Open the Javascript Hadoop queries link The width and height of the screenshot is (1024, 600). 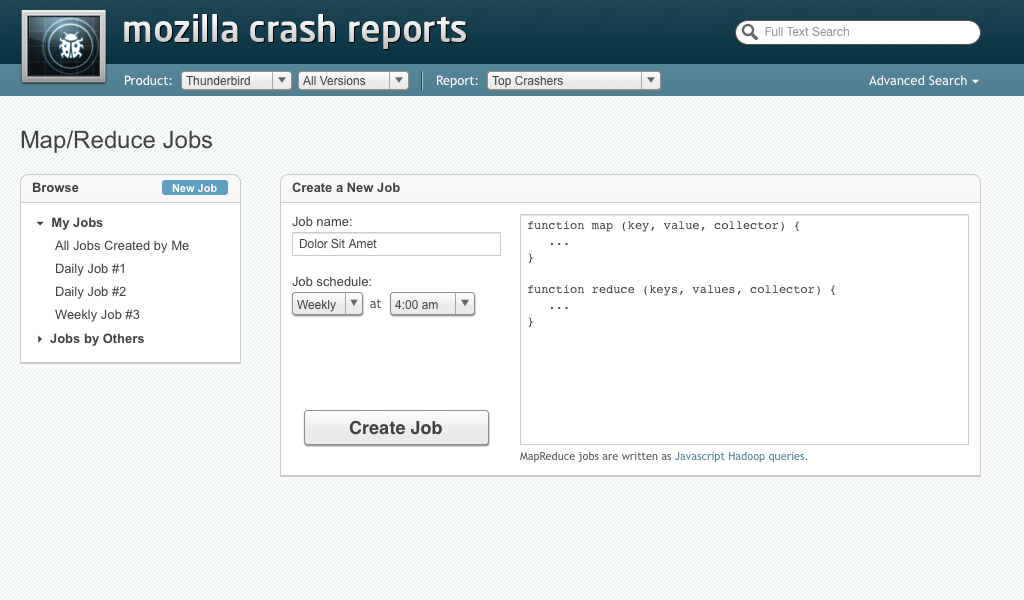739,456
